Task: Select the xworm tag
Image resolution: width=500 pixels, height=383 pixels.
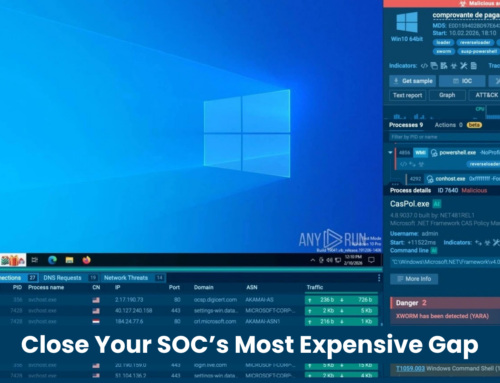Action: click(444, 51)
